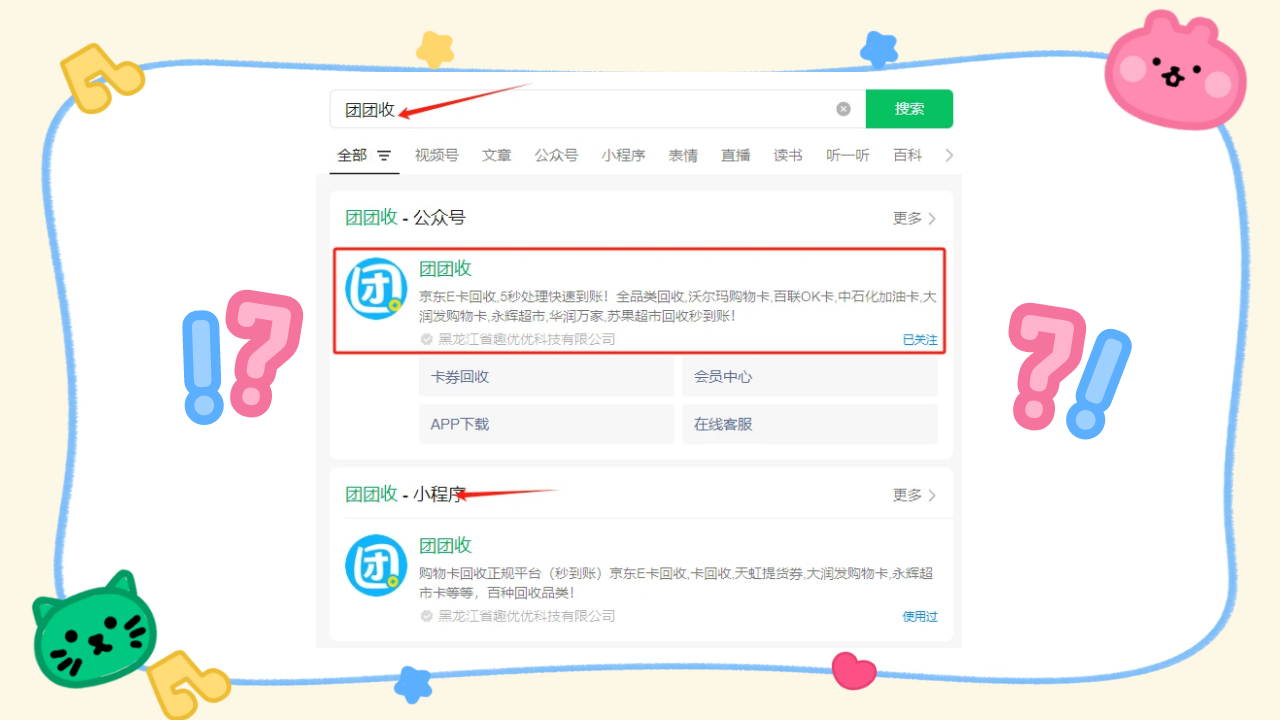Click the 团团收 小程序 avatar logo
This screenshot has width=1280, height=720.
pos(376,566)
